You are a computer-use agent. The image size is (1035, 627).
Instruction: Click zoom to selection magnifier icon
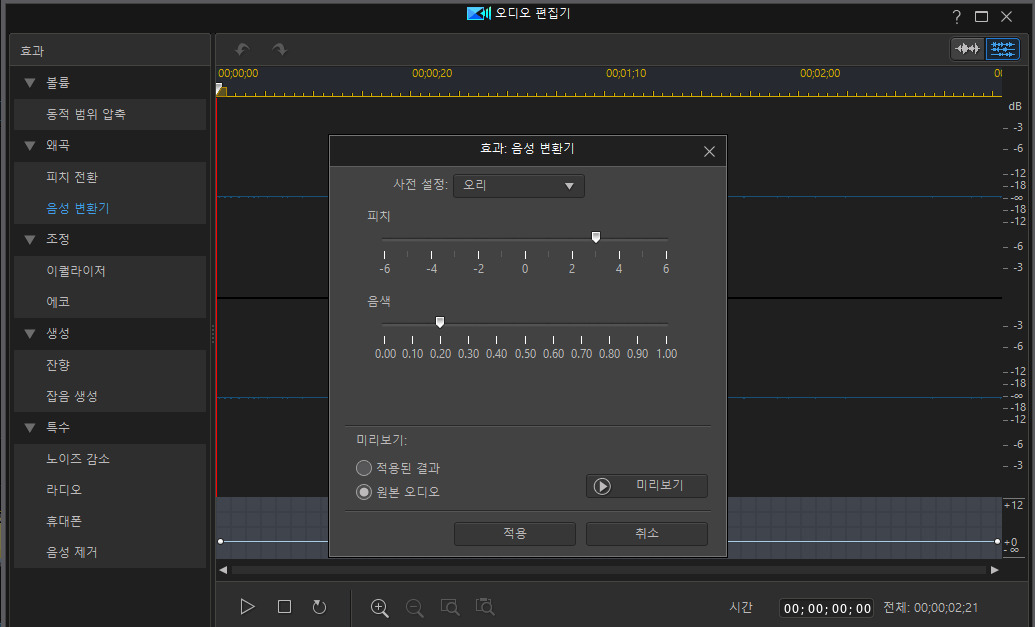tap(450, 607)
